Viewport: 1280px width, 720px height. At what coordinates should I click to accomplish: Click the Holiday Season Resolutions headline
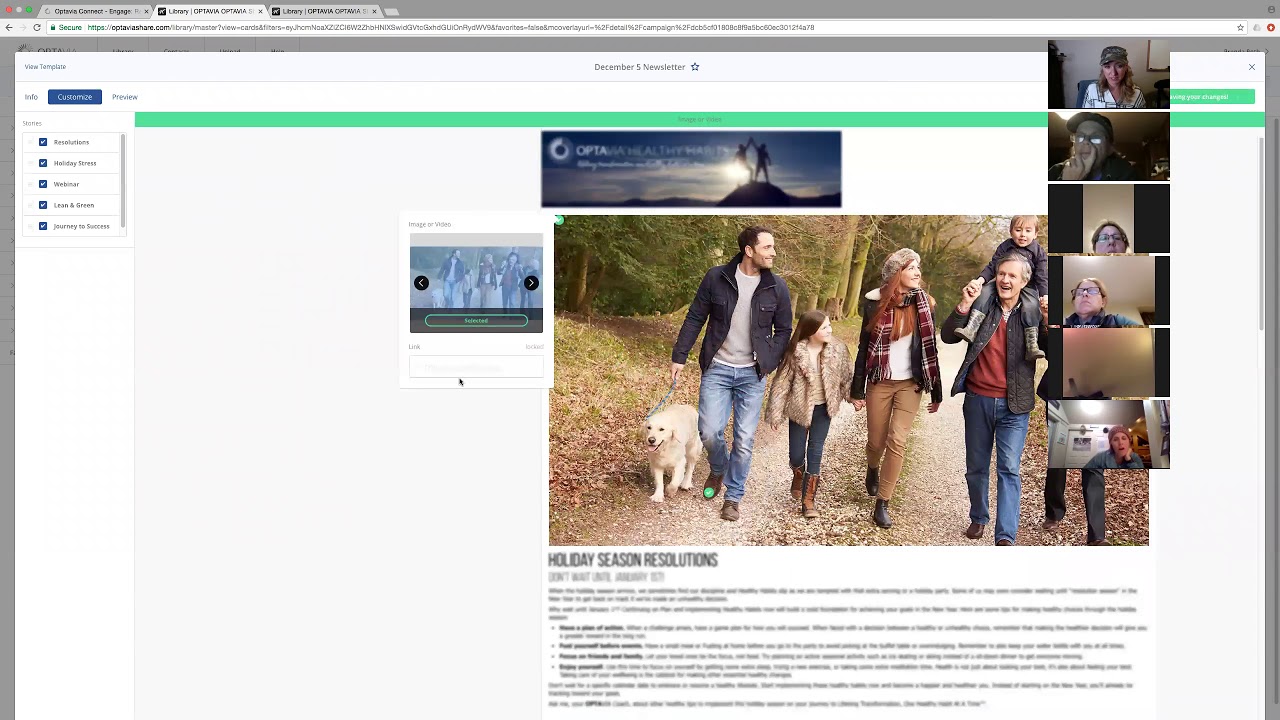[x=632, y=560]
